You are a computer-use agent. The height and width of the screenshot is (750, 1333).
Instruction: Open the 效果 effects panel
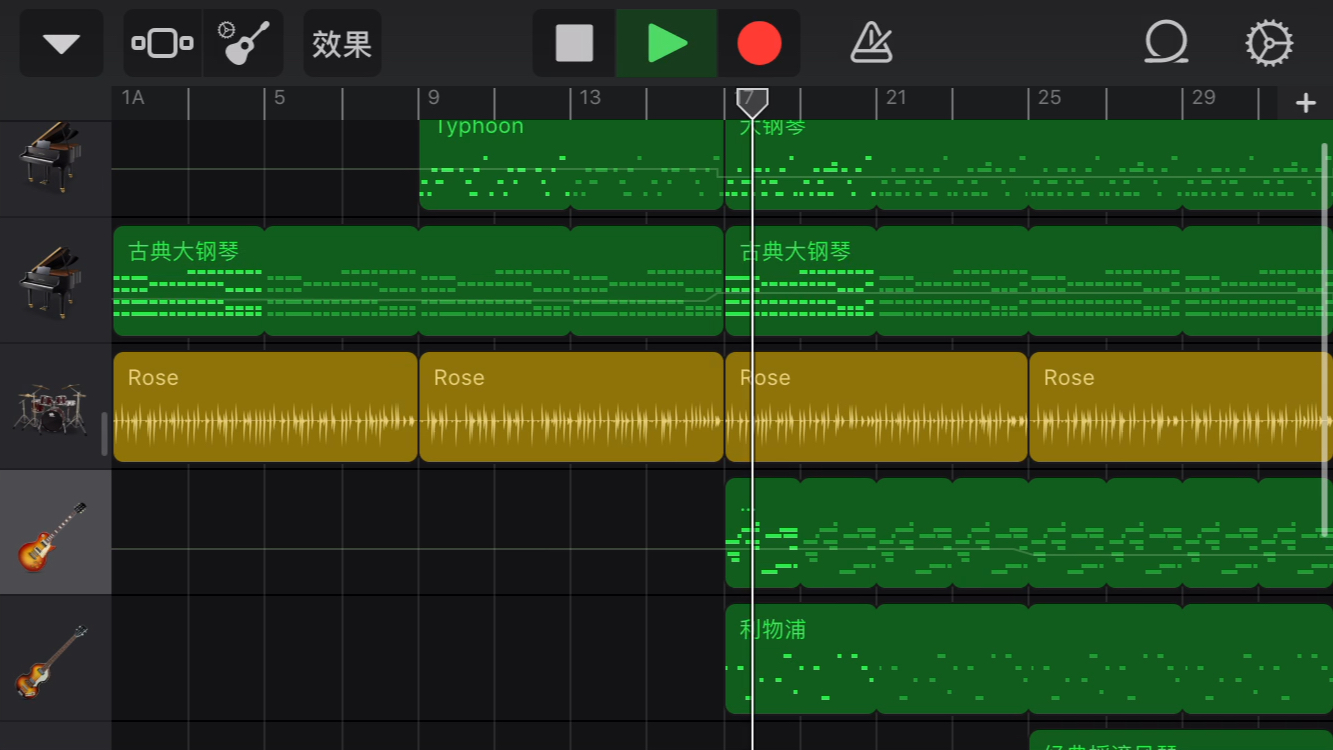(342, 44)
